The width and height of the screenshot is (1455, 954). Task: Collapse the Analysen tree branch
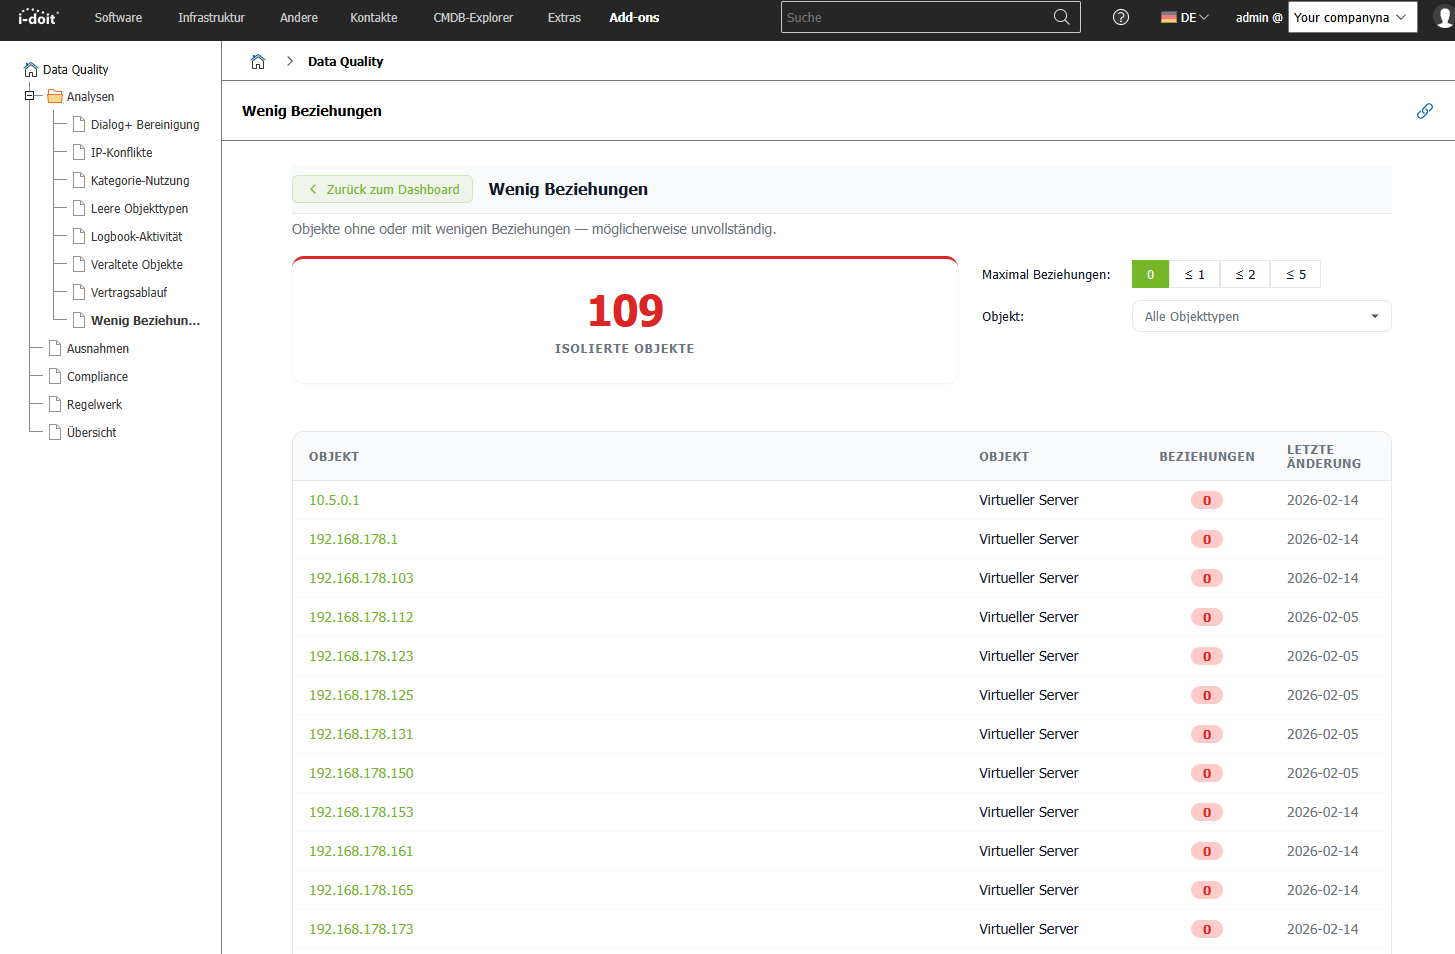click(28, 96)
